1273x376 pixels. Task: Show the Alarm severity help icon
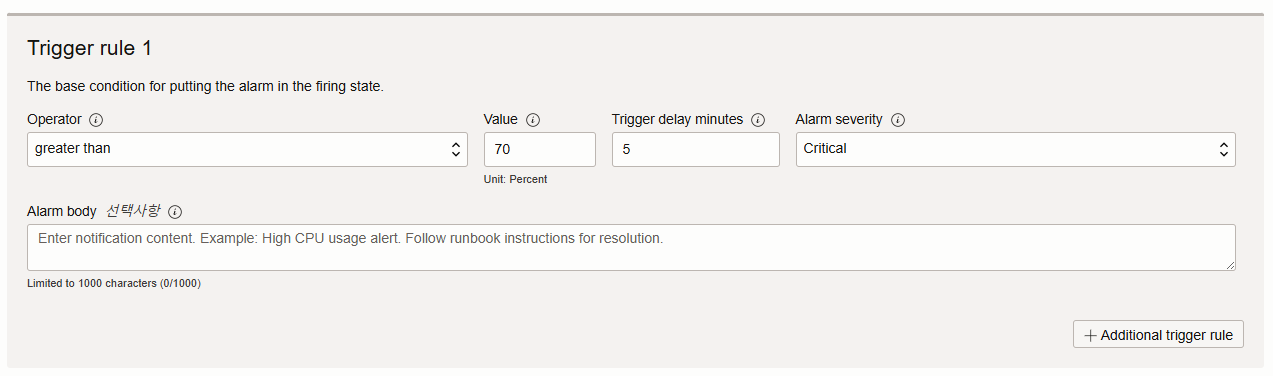(x=898, y=120)
